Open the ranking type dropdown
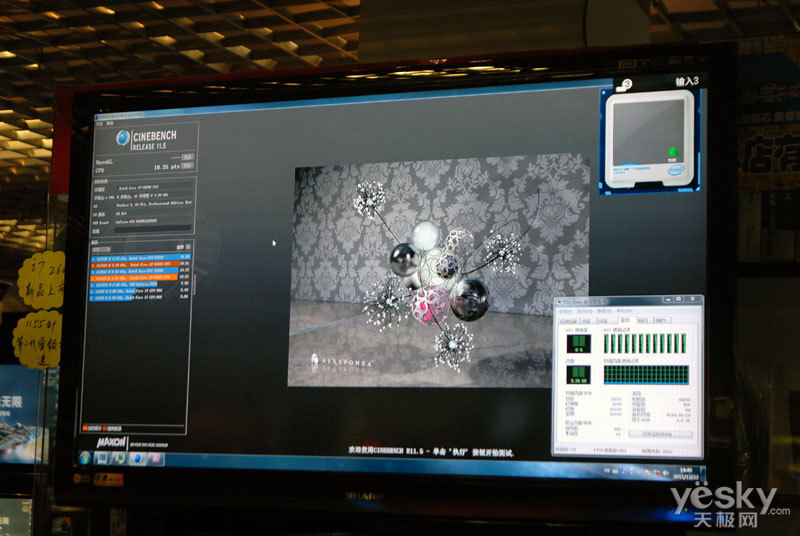This screenshot has width=800, height=536. point(101,249)
